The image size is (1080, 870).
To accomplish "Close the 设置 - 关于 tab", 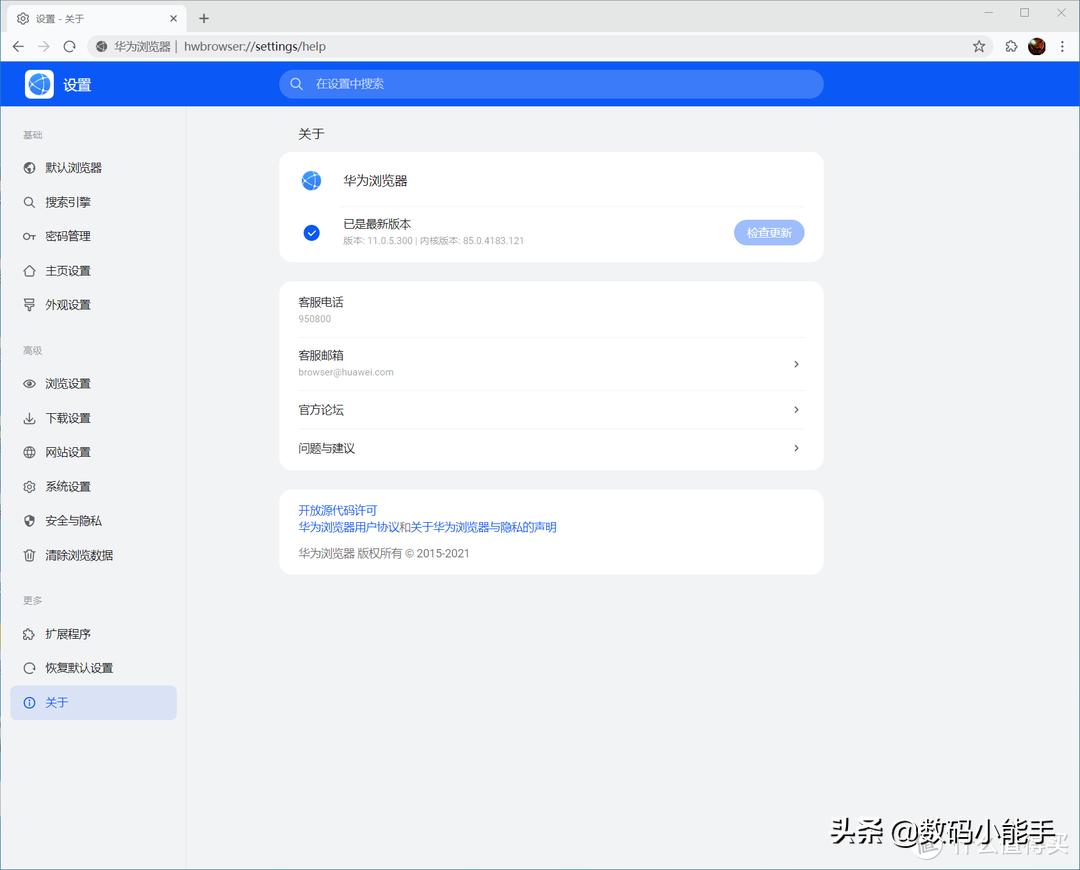I will pyautogui.click(x=174, y=19).
